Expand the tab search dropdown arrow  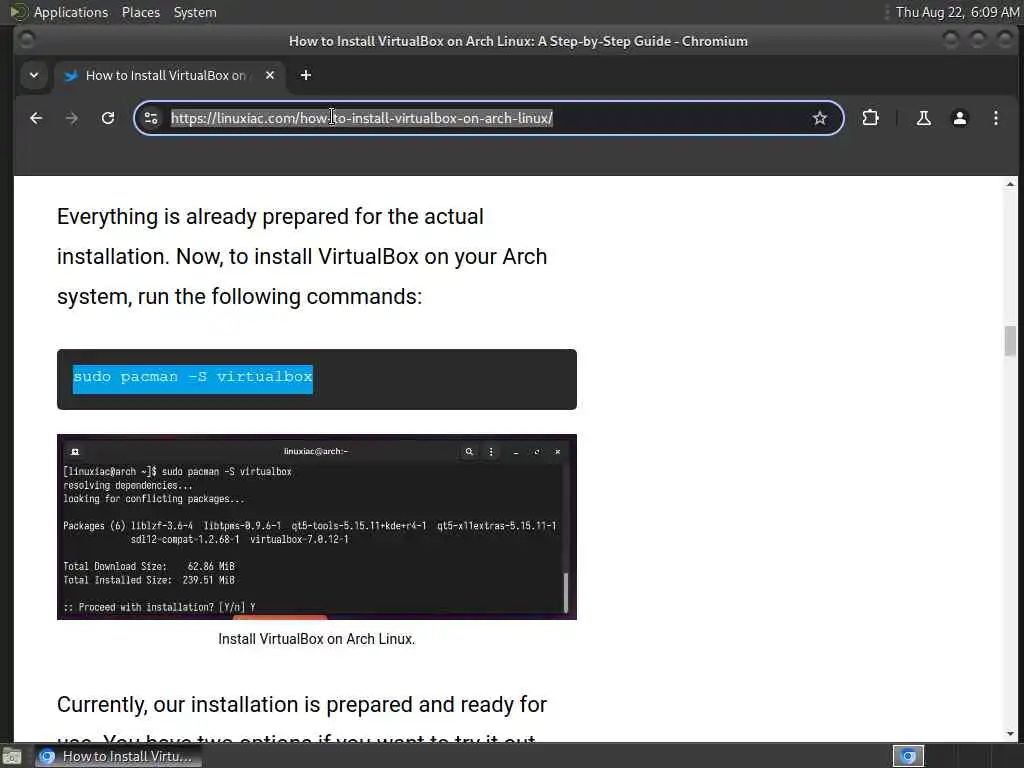click(34, 76)
